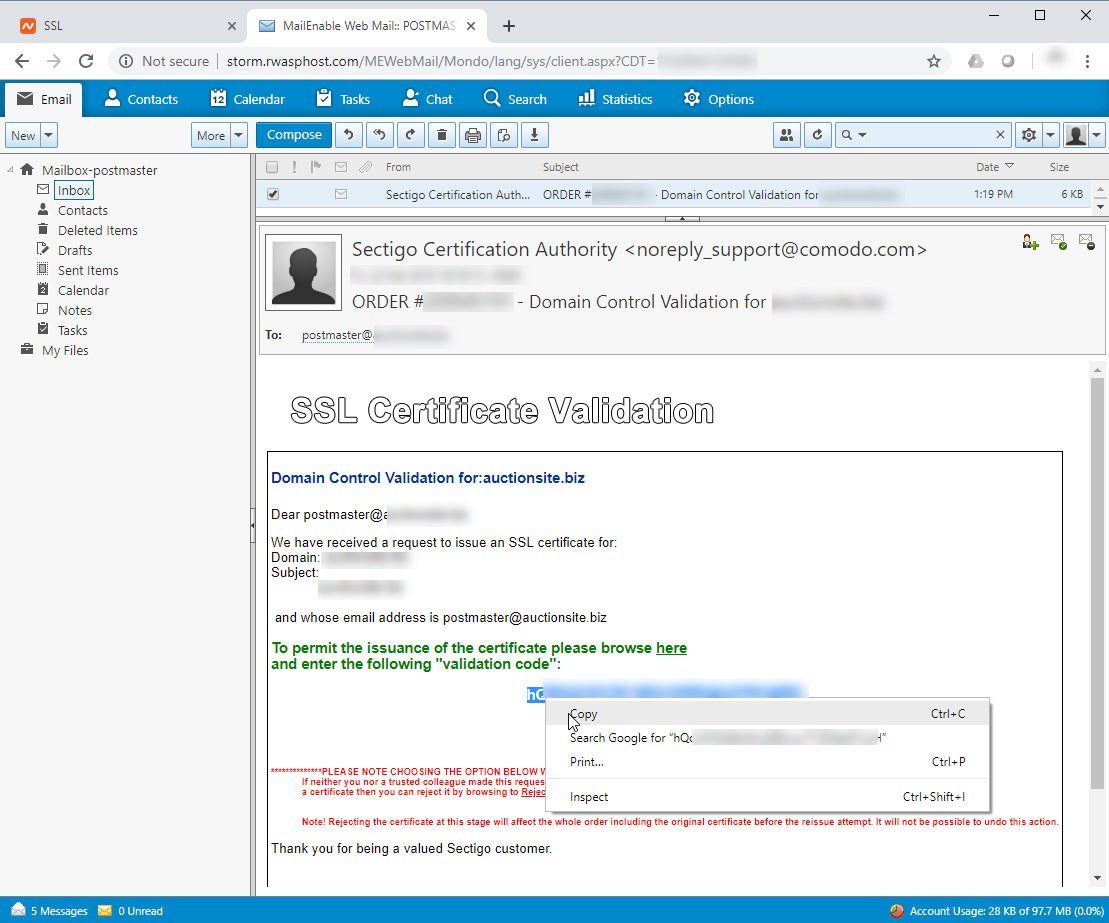This screenshot has width=1109, height=923.
Task: Choose Inspect from the context menu
Action: (767, 796)
